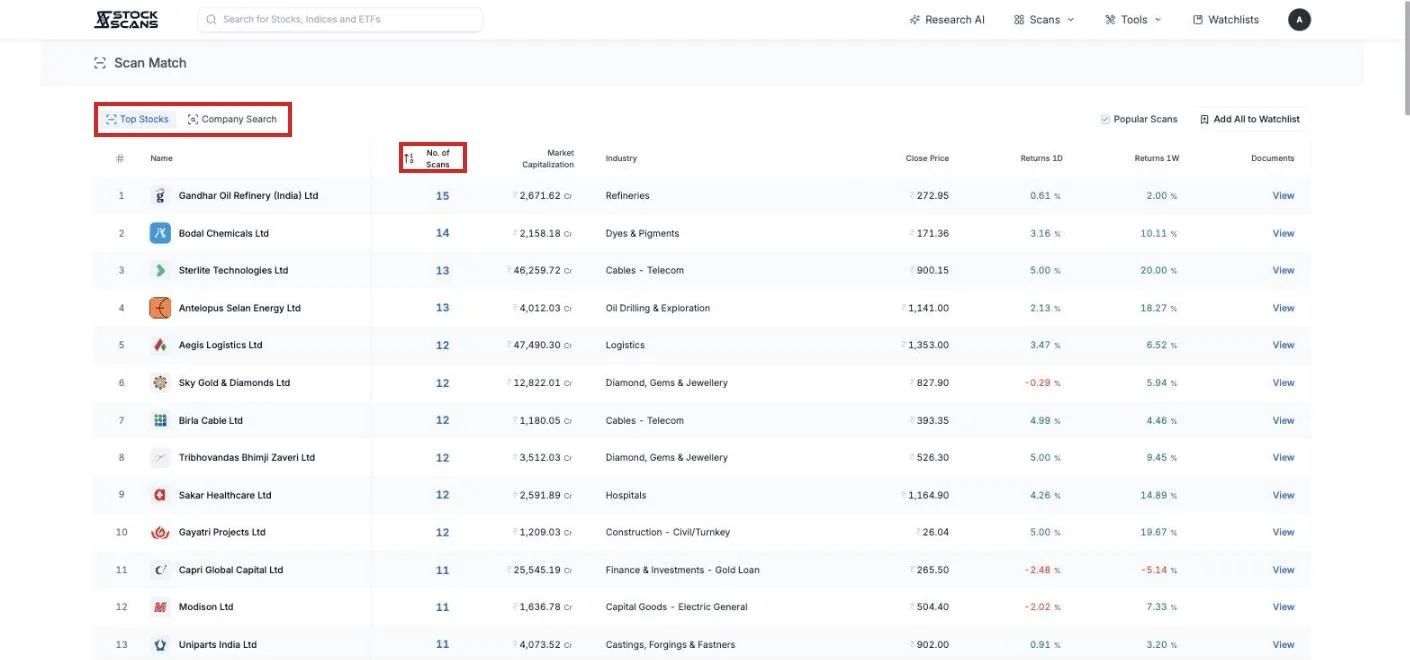Click Gayatri Projects company logo

[160, 532]
